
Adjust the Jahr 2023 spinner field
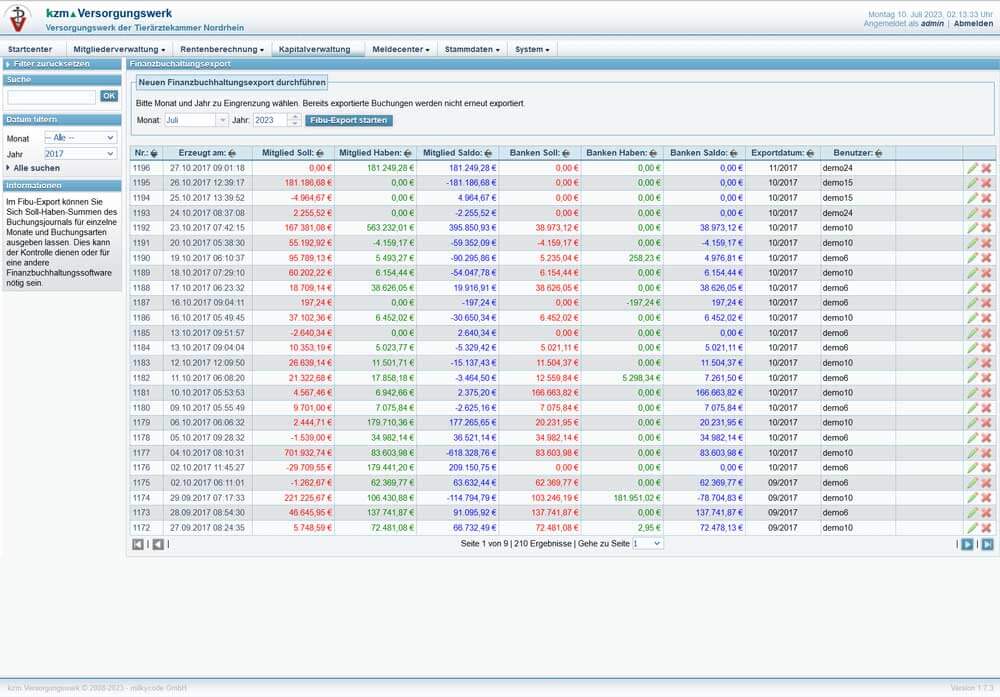[276, 120]
